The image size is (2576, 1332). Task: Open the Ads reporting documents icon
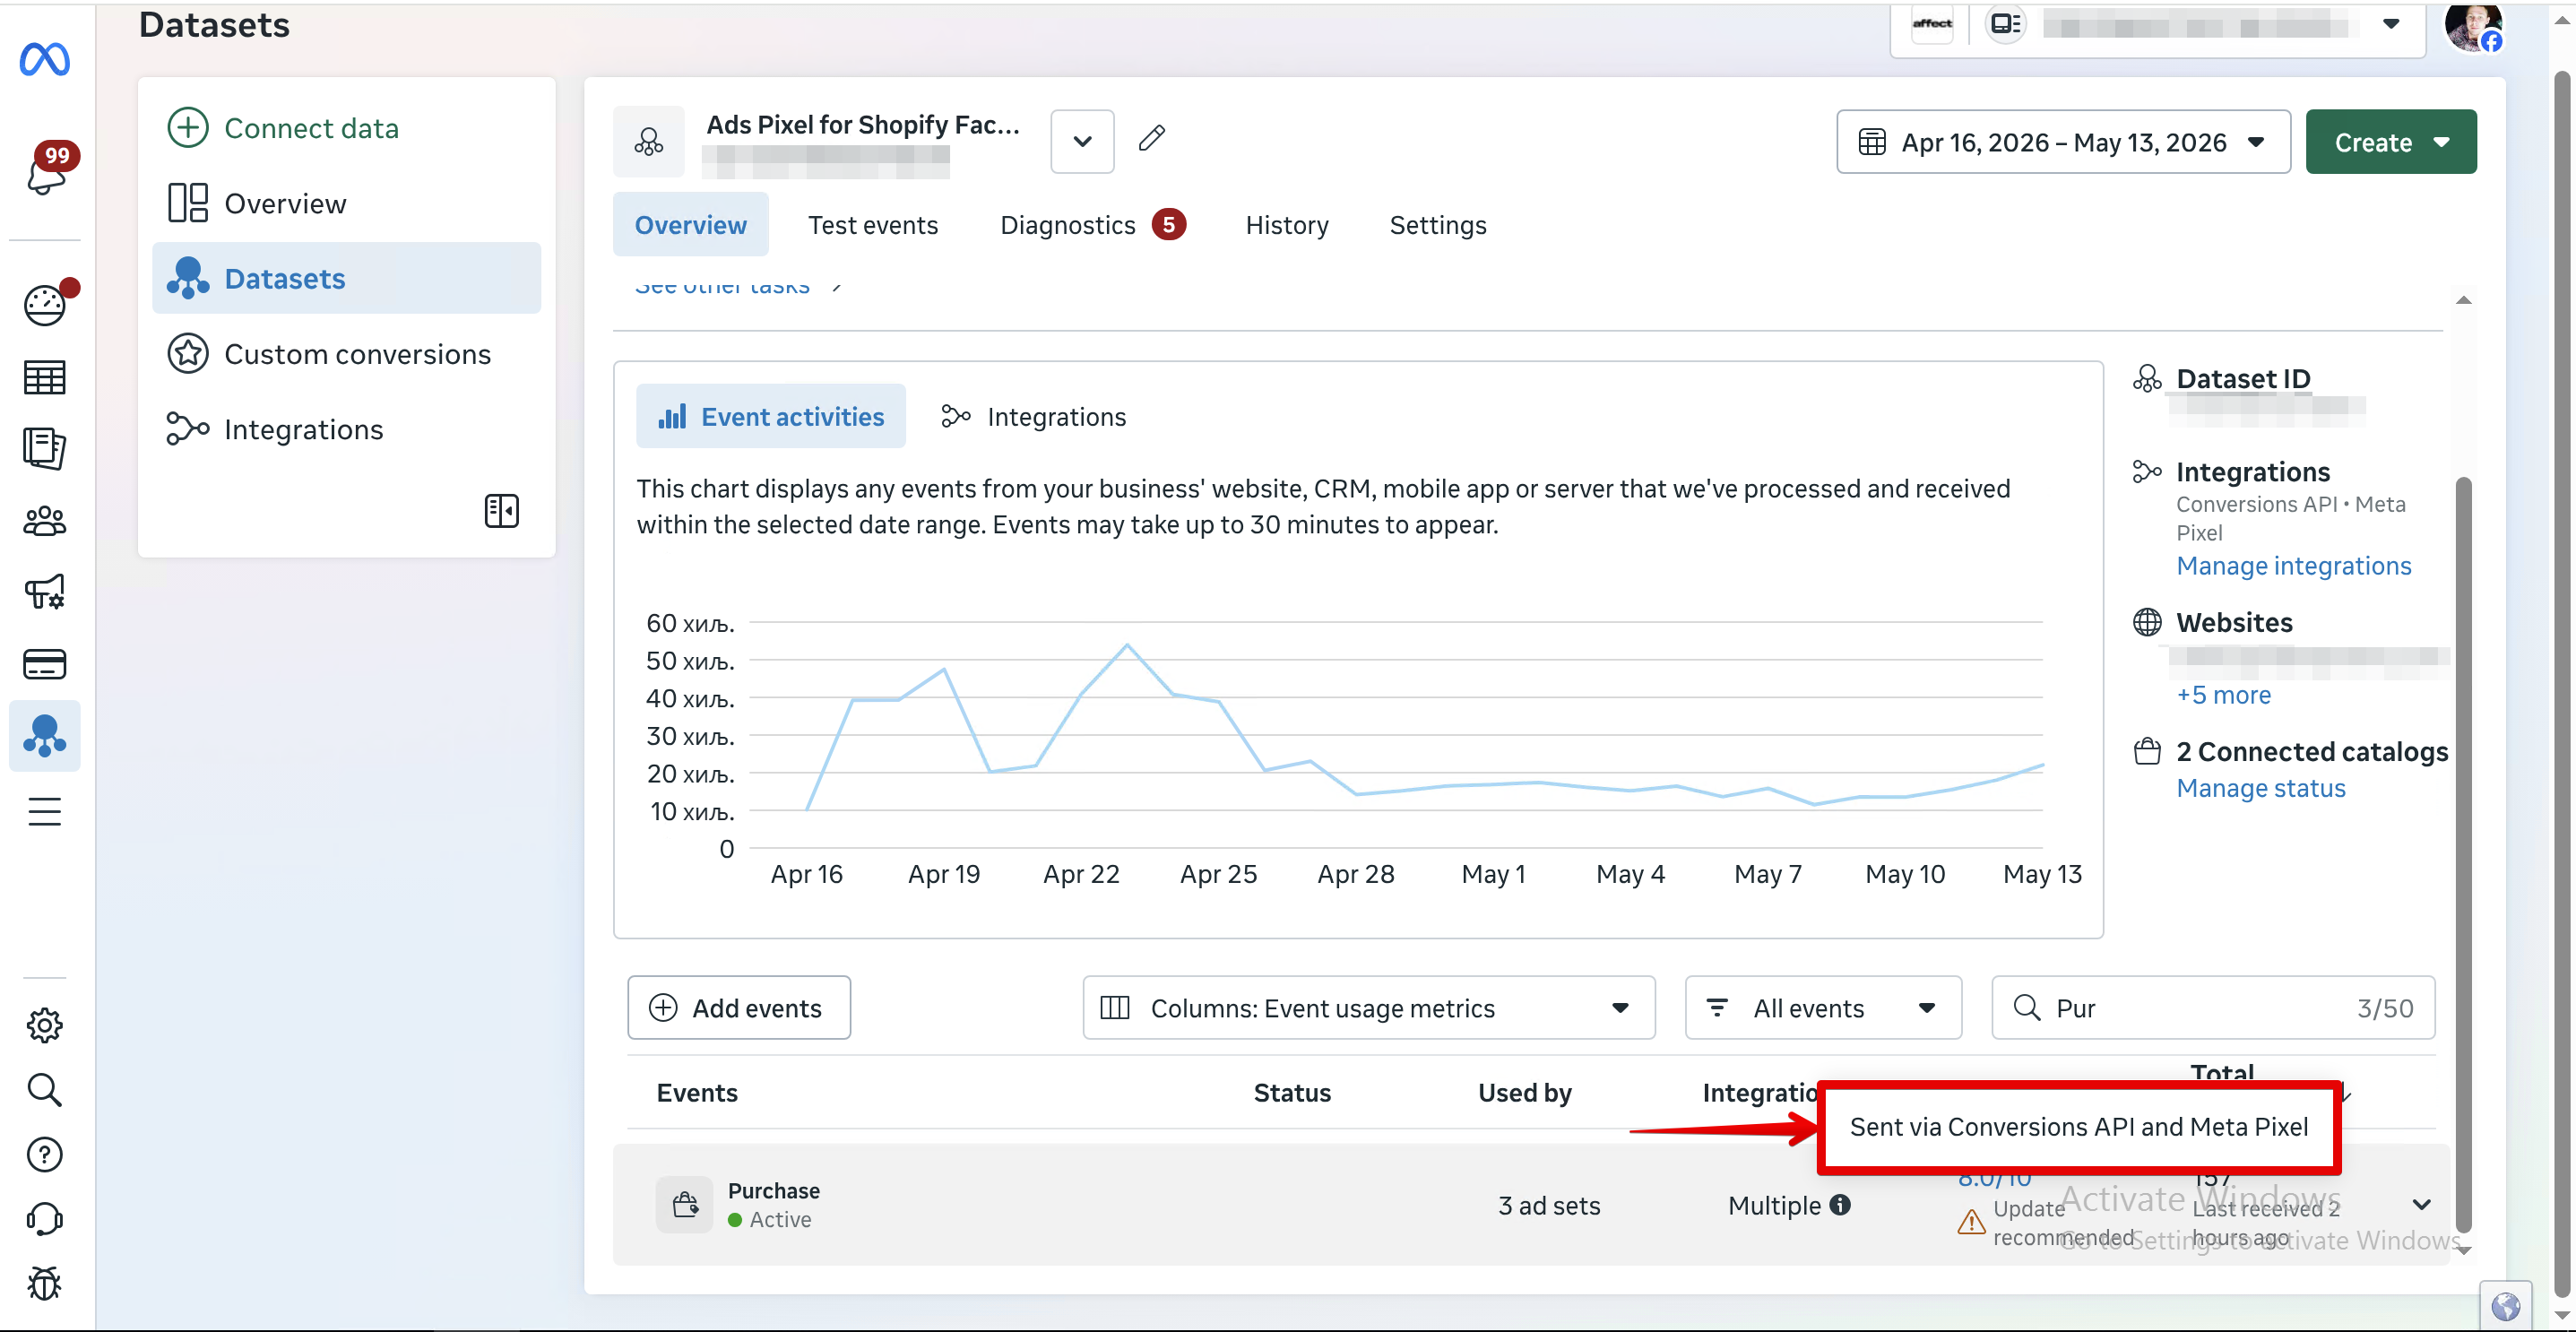click(45, 448)
